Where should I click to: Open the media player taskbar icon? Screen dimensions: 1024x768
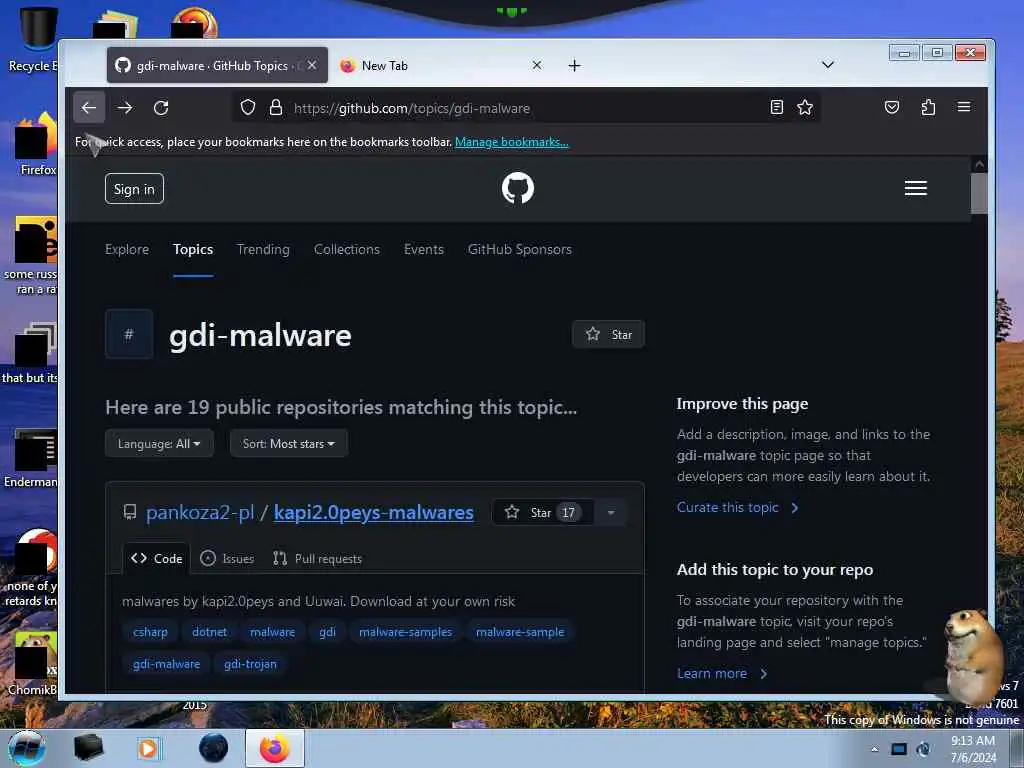tap(148, 748)
